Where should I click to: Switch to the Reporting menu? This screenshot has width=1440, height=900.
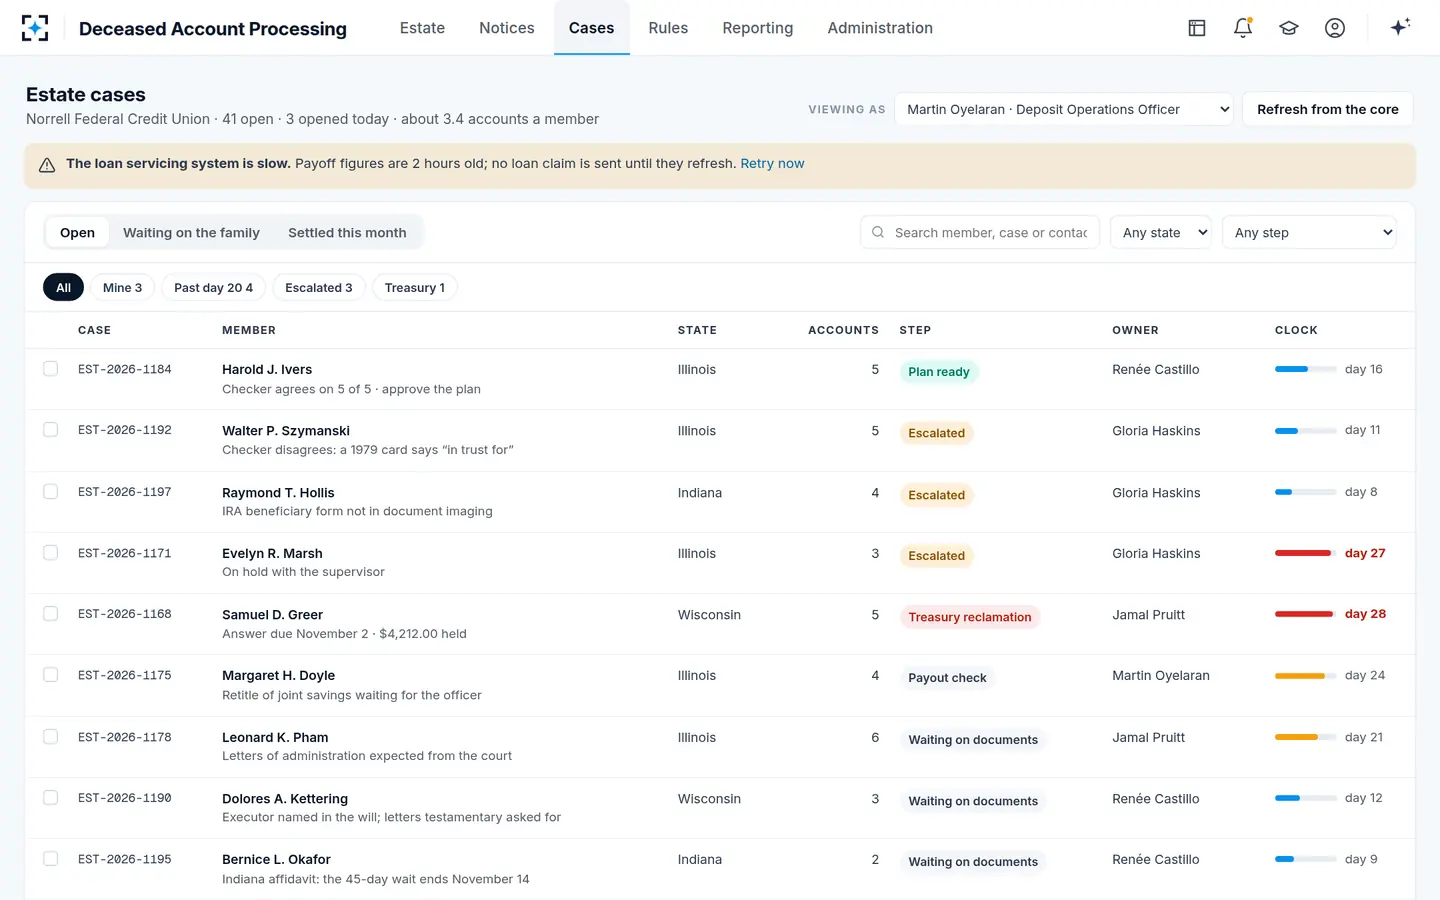click(758, 28)
